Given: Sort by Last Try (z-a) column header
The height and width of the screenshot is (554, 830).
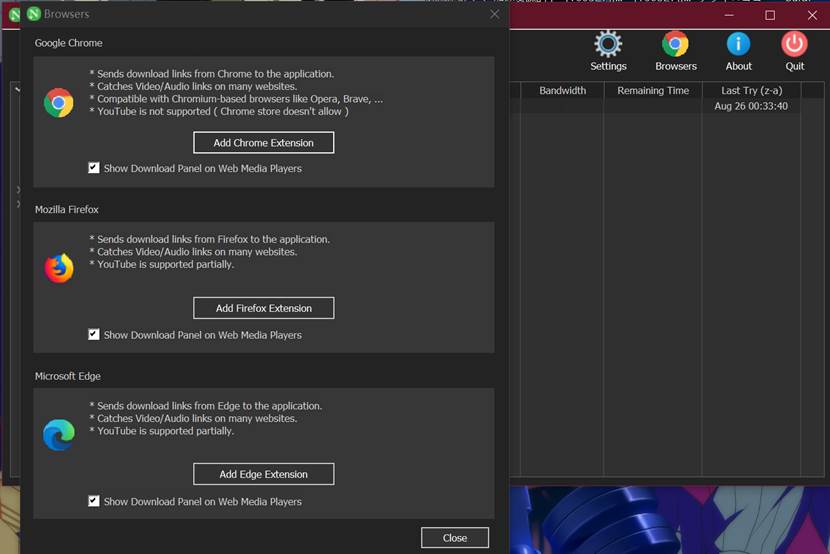Looking at the screenshot, I should (752, 90).
